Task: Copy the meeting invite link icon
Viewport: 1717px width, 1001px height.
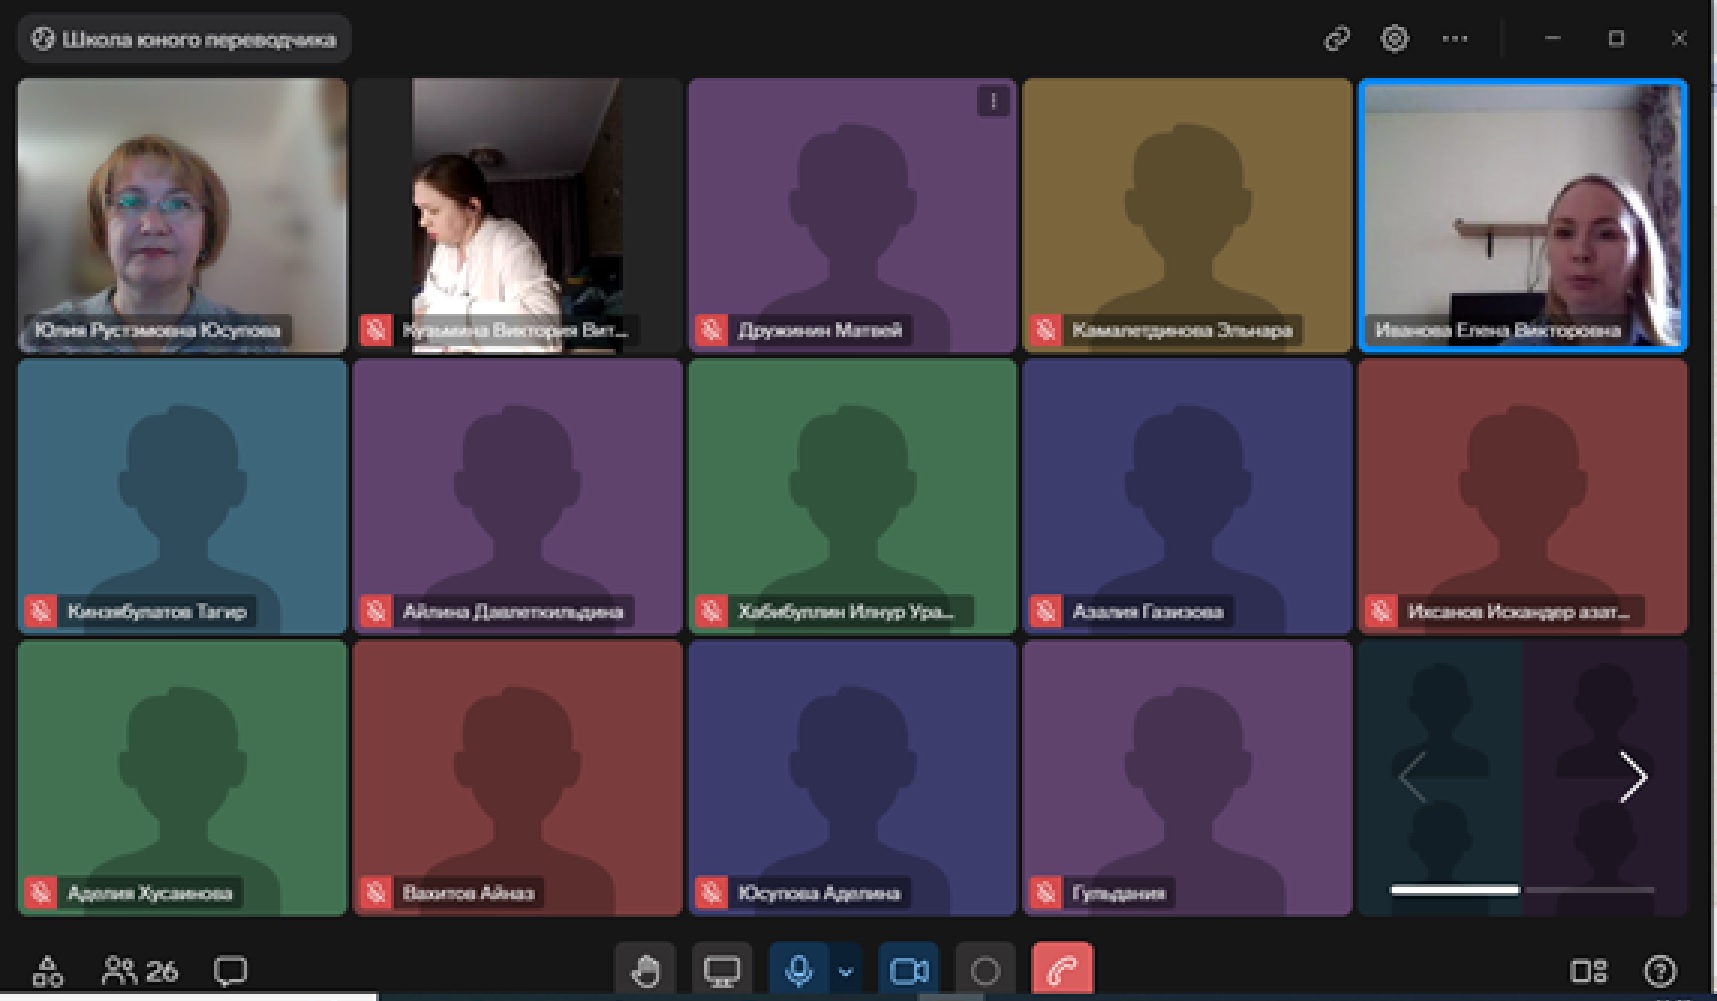Action: (1337, 39)
